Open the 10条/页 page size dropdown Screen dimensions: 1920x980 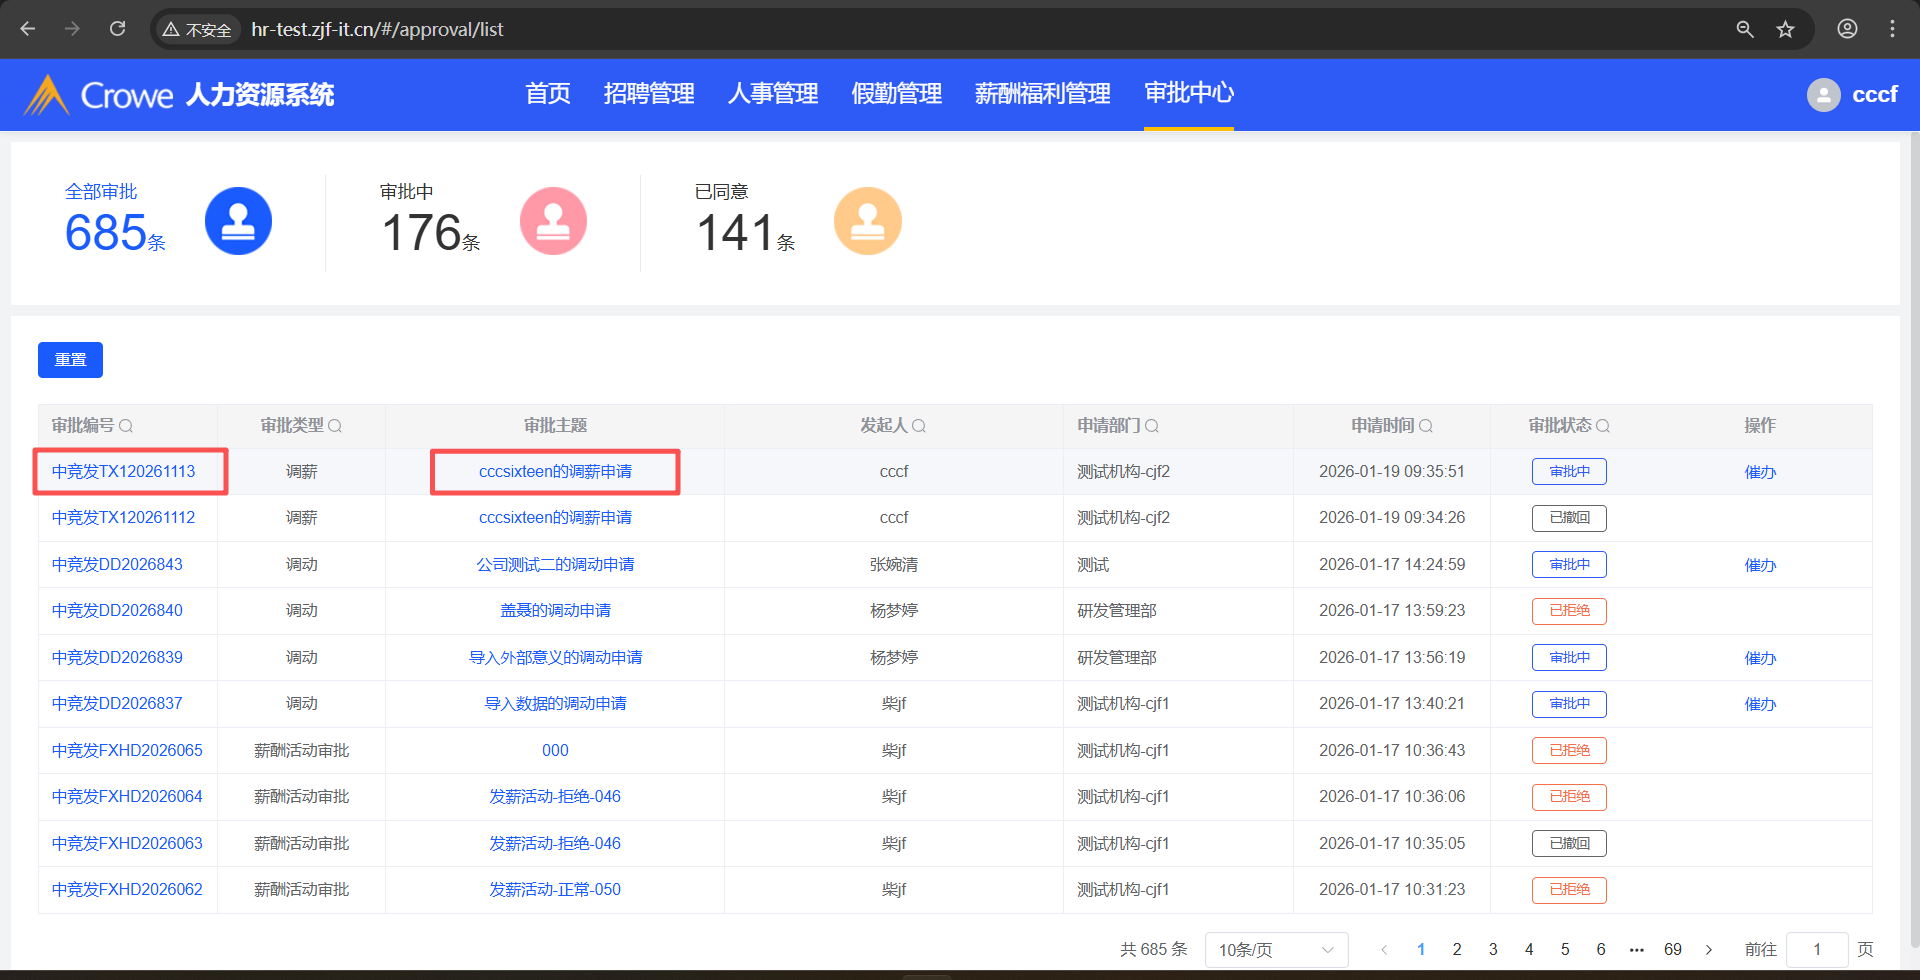tap(1275, 950)
